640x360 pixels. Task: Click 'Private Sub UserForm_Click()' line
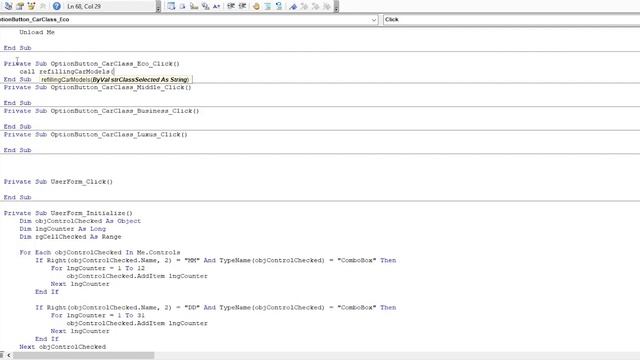coord(58,182)
